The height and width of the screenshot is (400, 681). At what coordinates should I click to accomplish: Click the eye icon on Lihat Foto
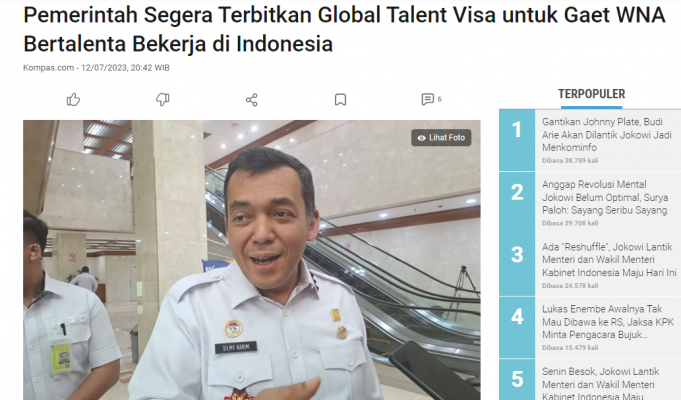(421, 138)
